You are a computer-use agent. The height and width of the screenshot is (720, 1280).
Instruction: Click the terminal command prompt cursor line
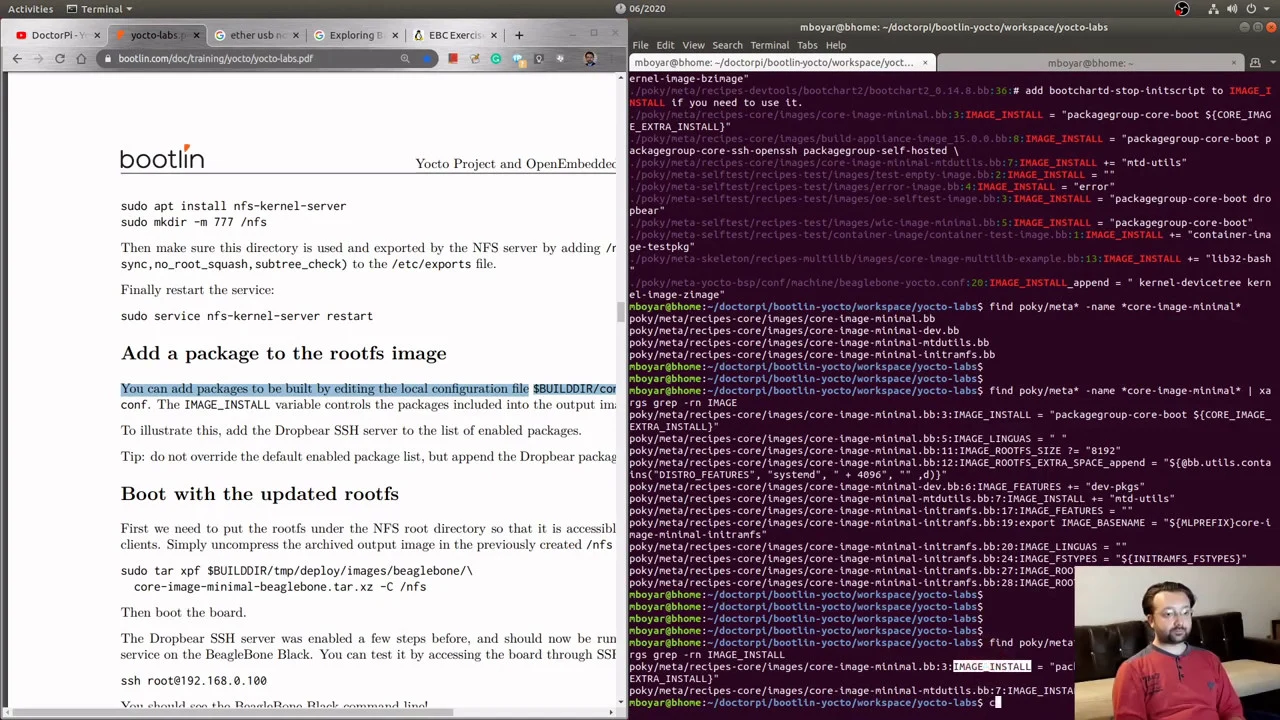point(814,703)
